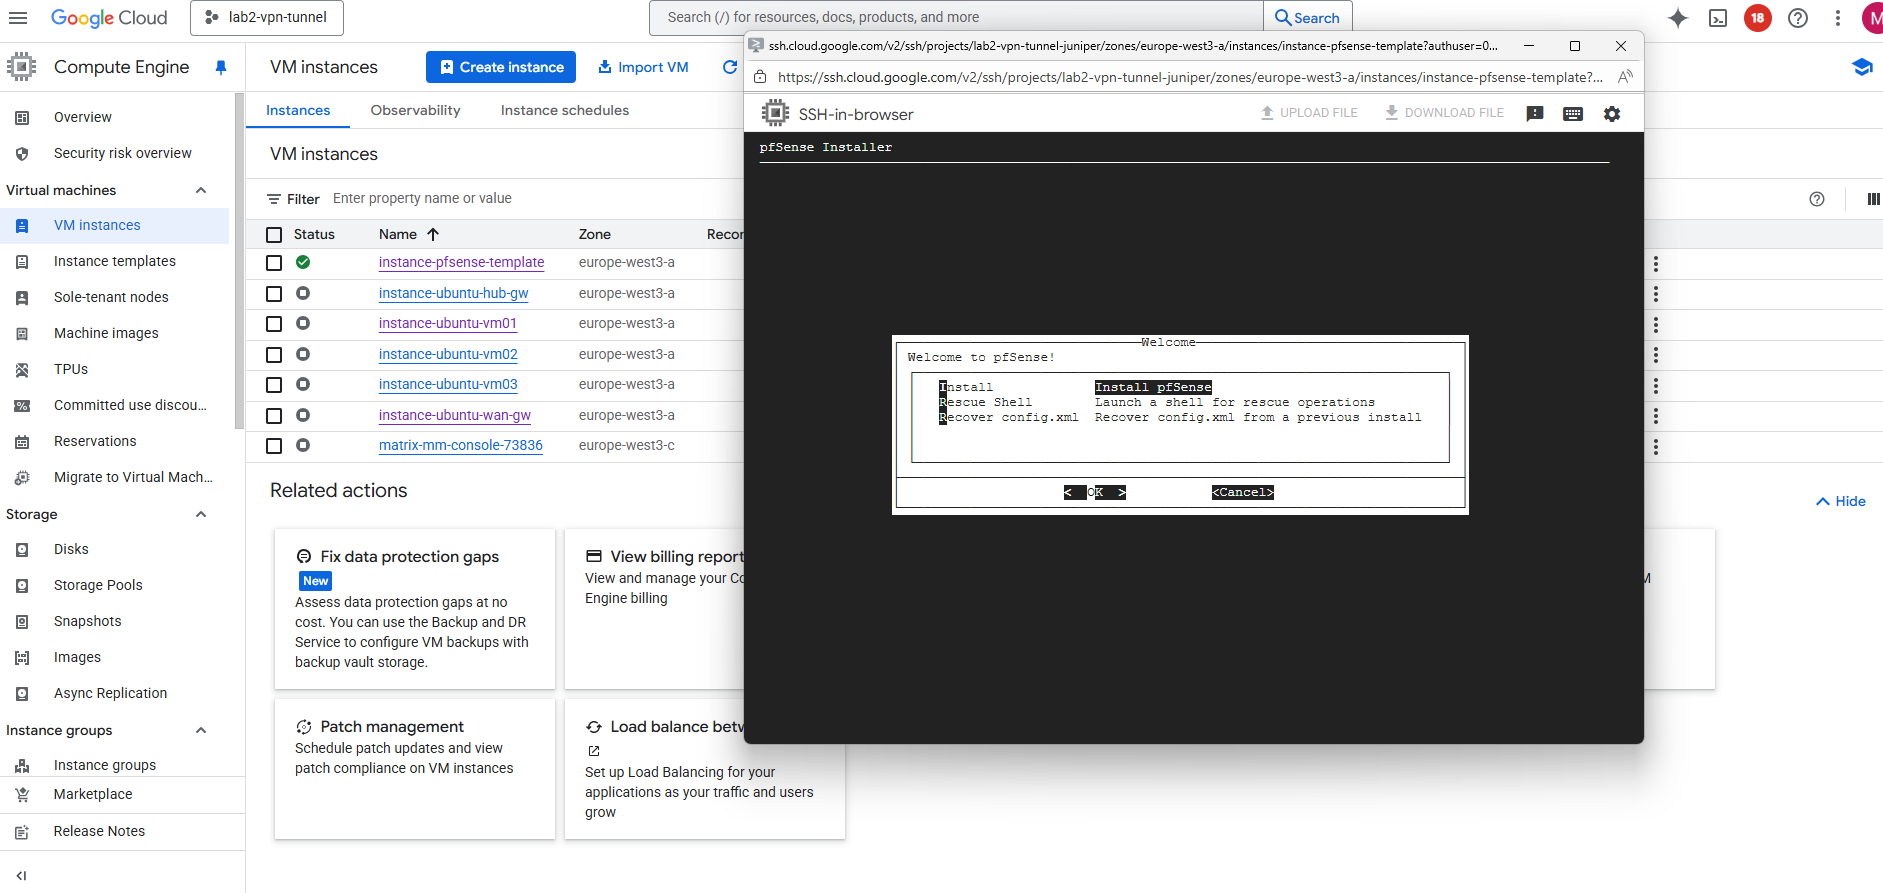Screen dimensions: 1883x893
Task: Collapse the Virtual machines section
Action: [x=201, y=190]
